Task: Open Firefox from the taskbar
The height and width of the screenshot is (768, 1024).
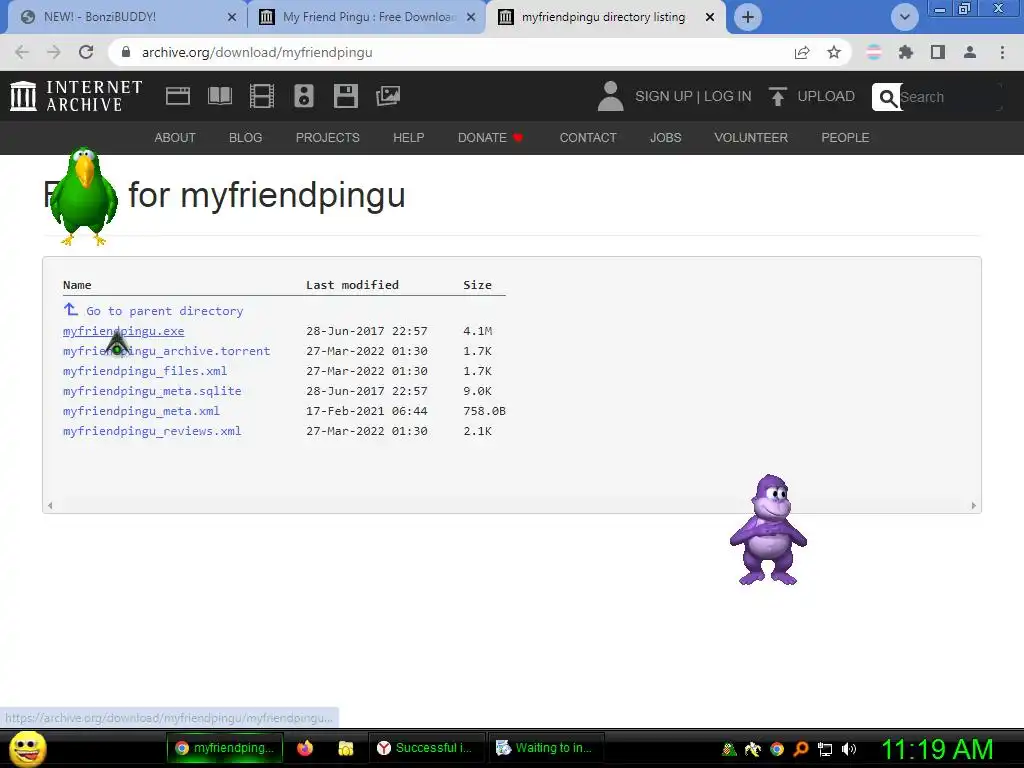Action: tap(305, 748)
